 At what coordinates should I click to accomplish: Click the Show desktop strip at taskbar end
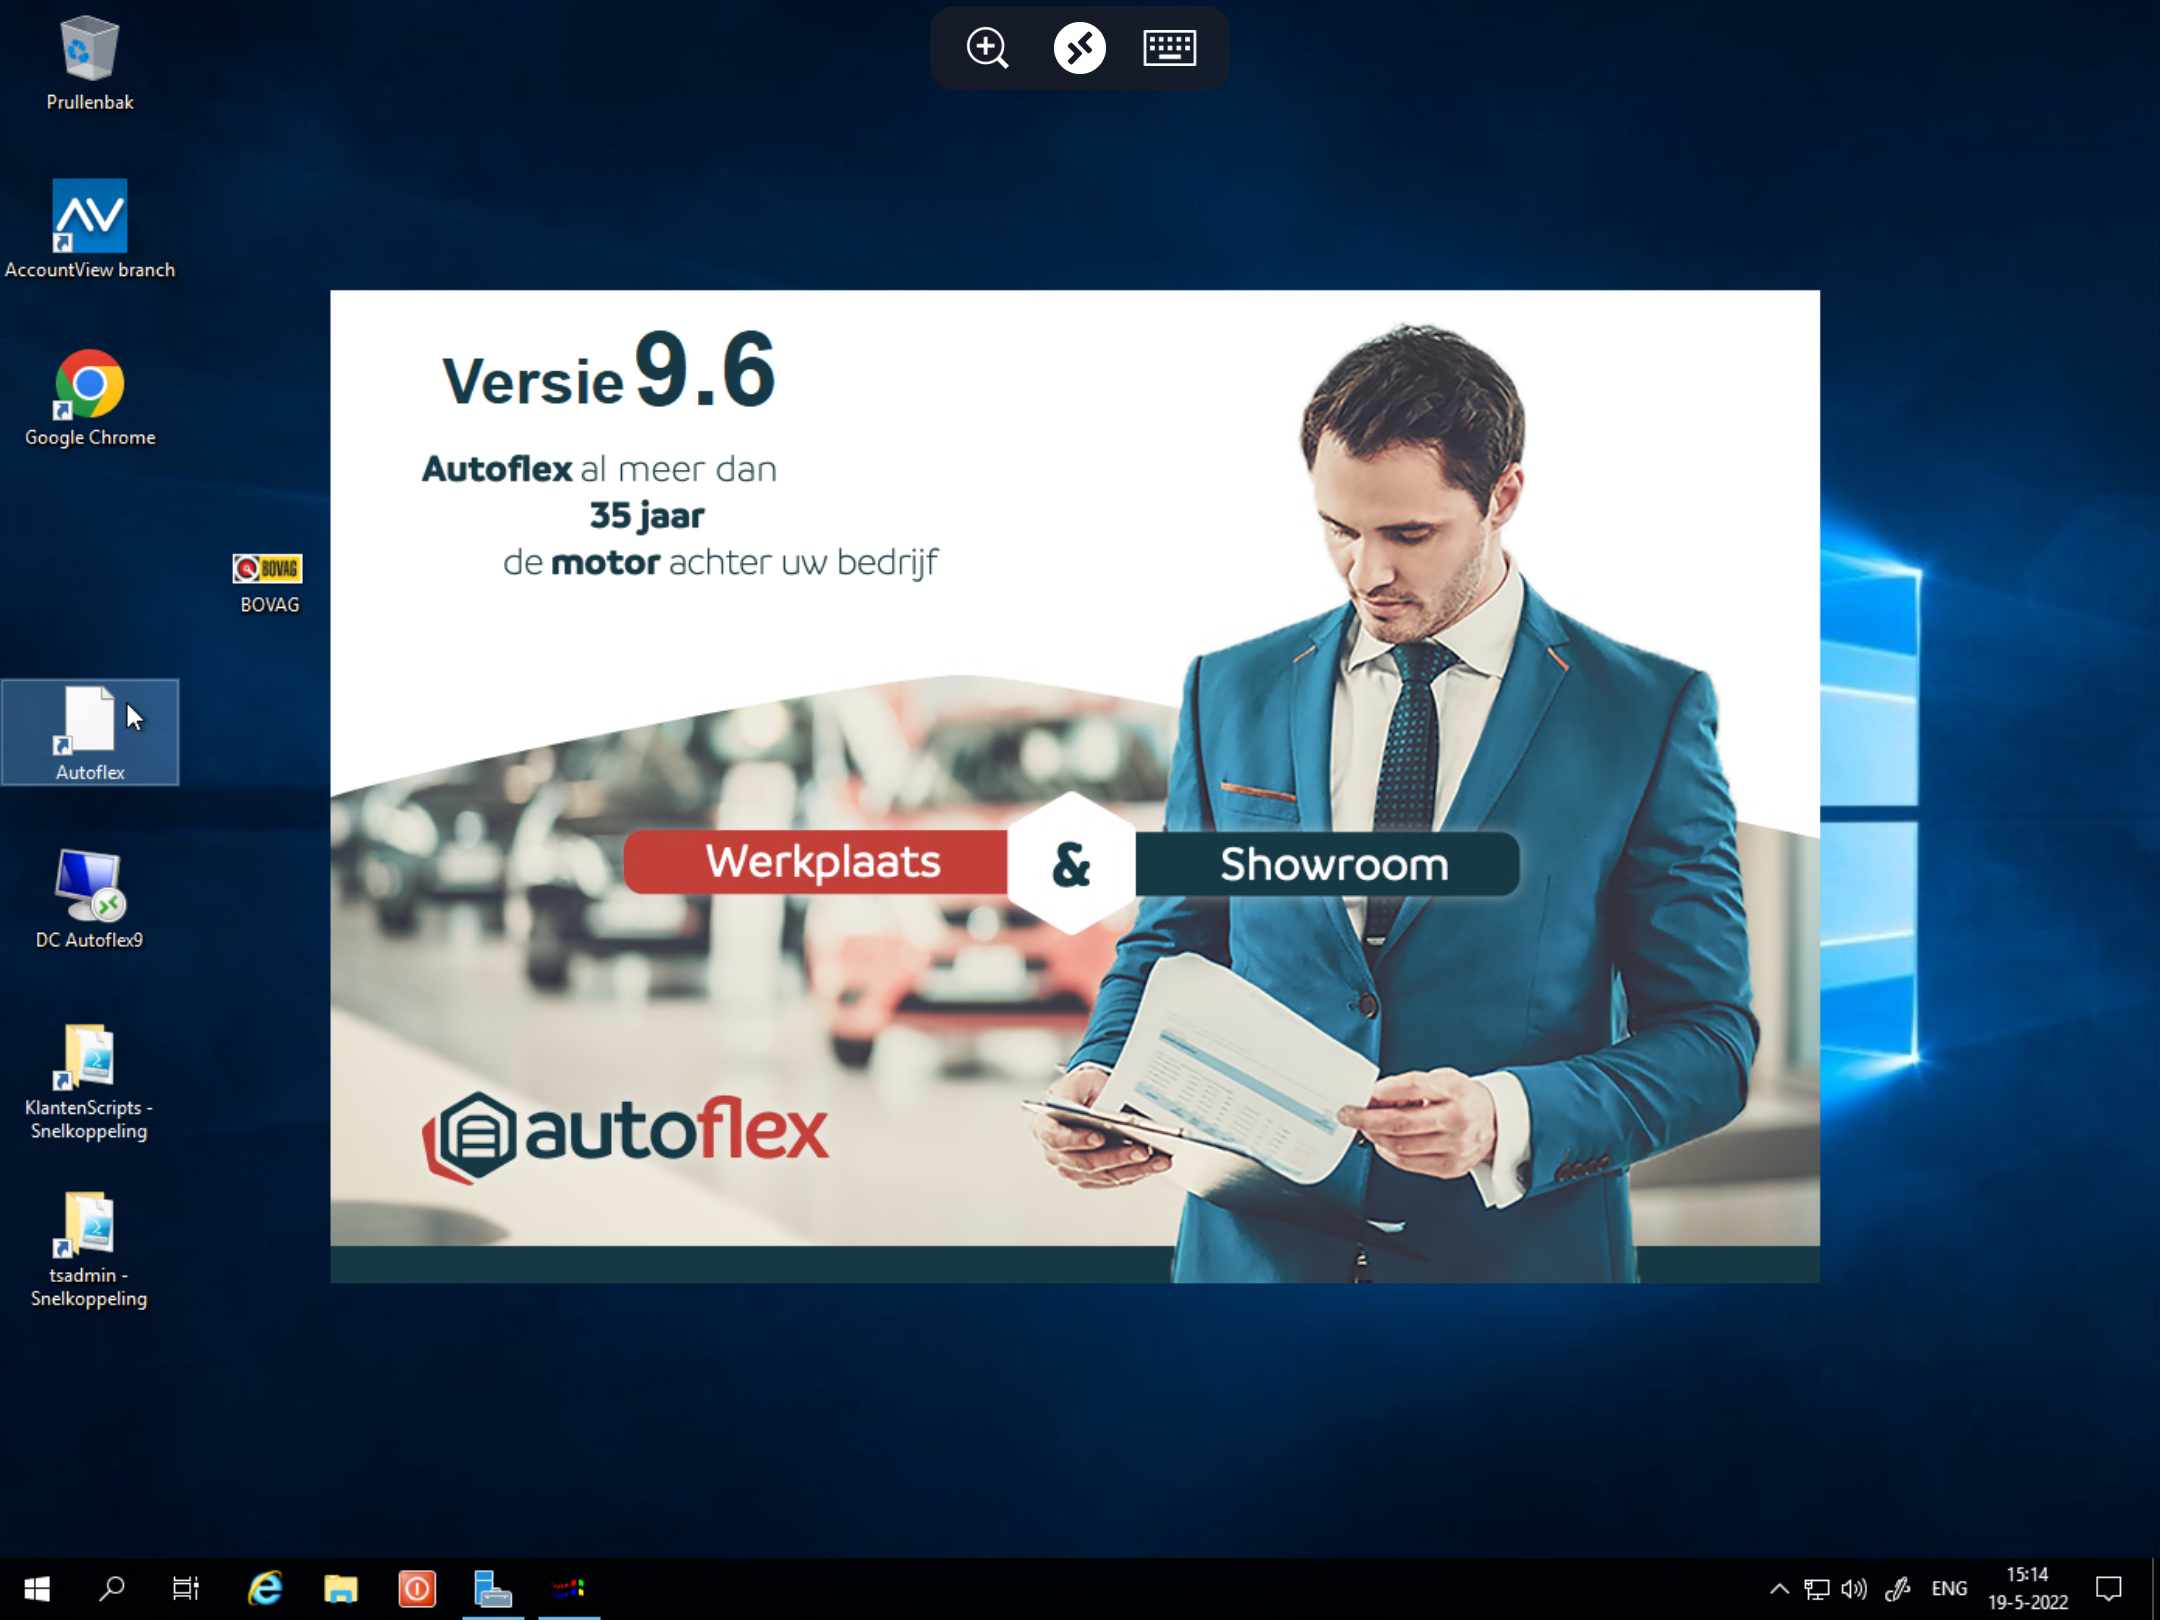[x=2155, y=1588]
